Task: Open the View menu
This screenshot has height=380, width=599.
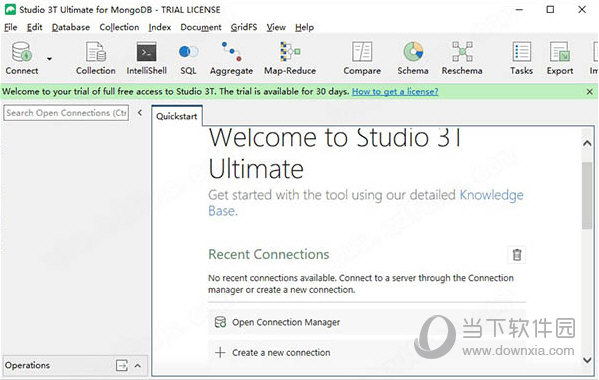Action: [x=276, y=27]
